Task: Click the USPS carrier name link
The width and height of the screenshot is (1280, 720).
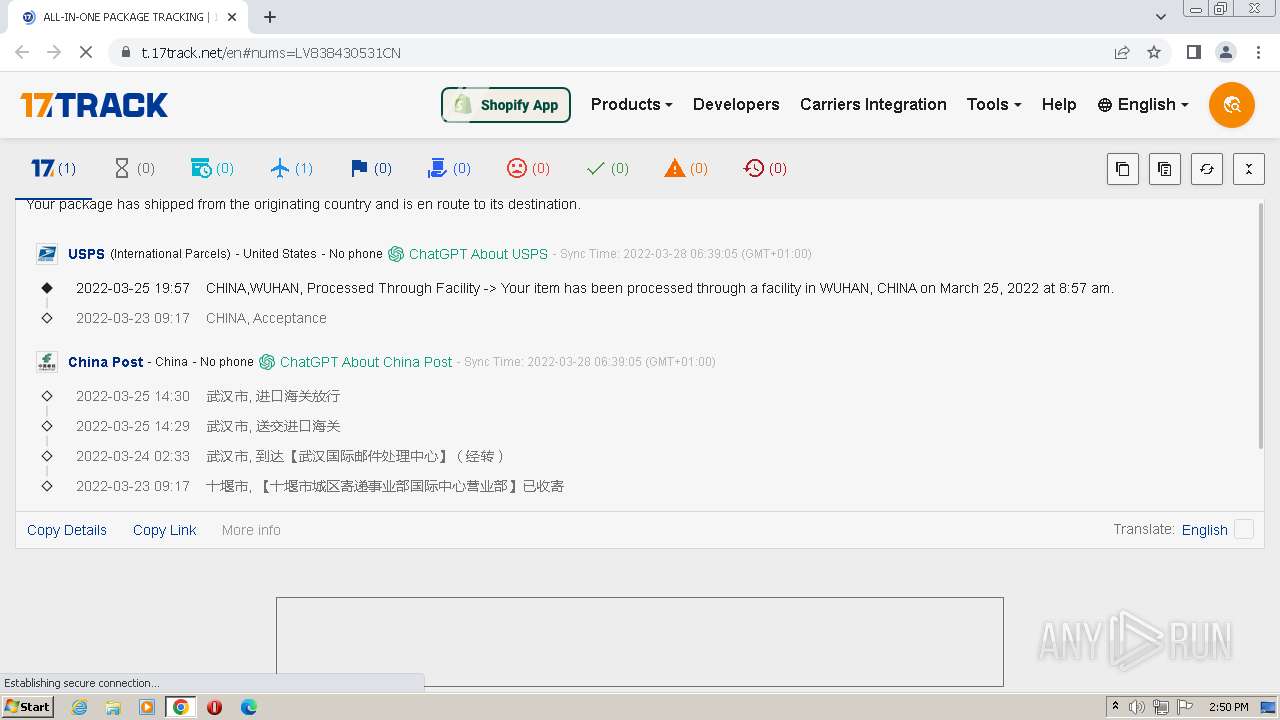Action: pyautogui.click(x=86, y=254)
